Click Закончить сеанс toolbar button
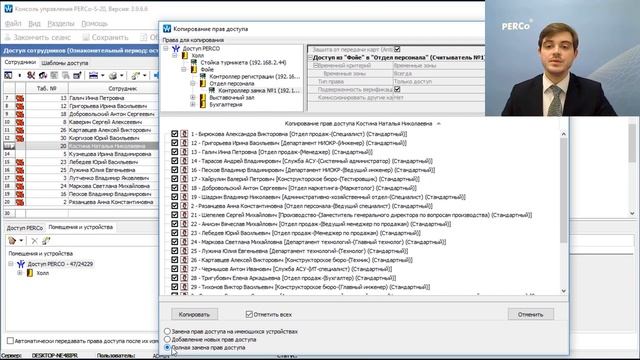Image resolution: width=640 pixels, height=360 pixels. pyautogui.click(x=38, y=38)
